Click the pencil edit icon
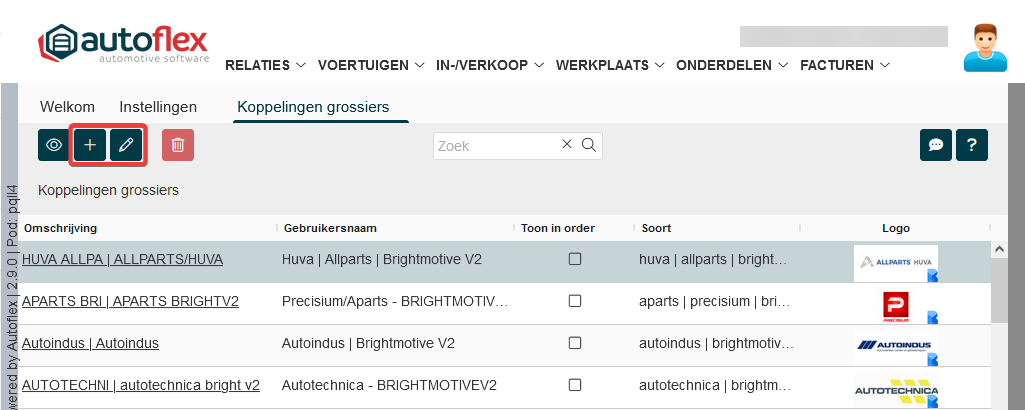Screen dimensions: 1025x410 126,145
